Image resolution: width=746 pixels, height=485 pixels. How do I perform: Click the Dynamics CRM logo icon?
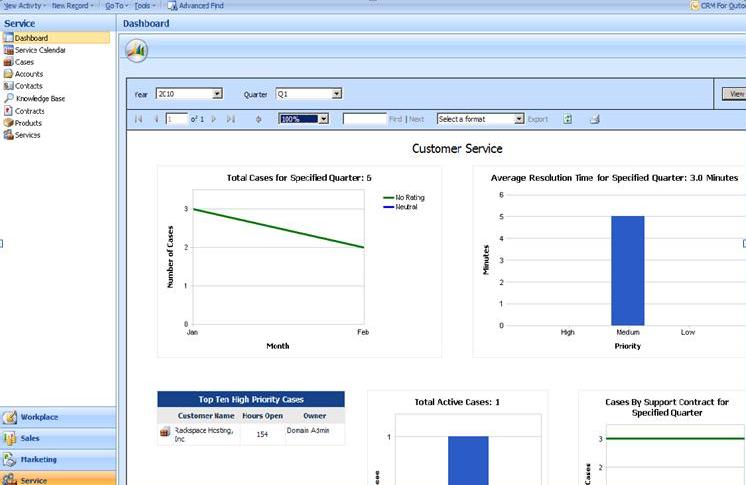click(135, 51)
